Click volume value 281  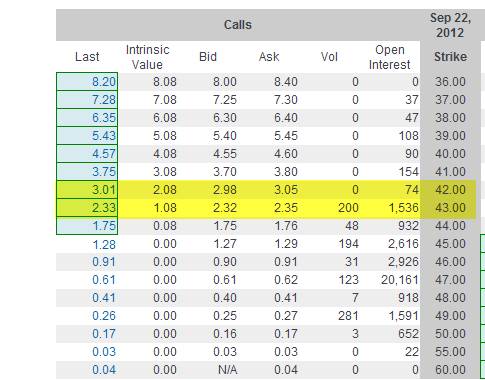click(x=348, y=316)
